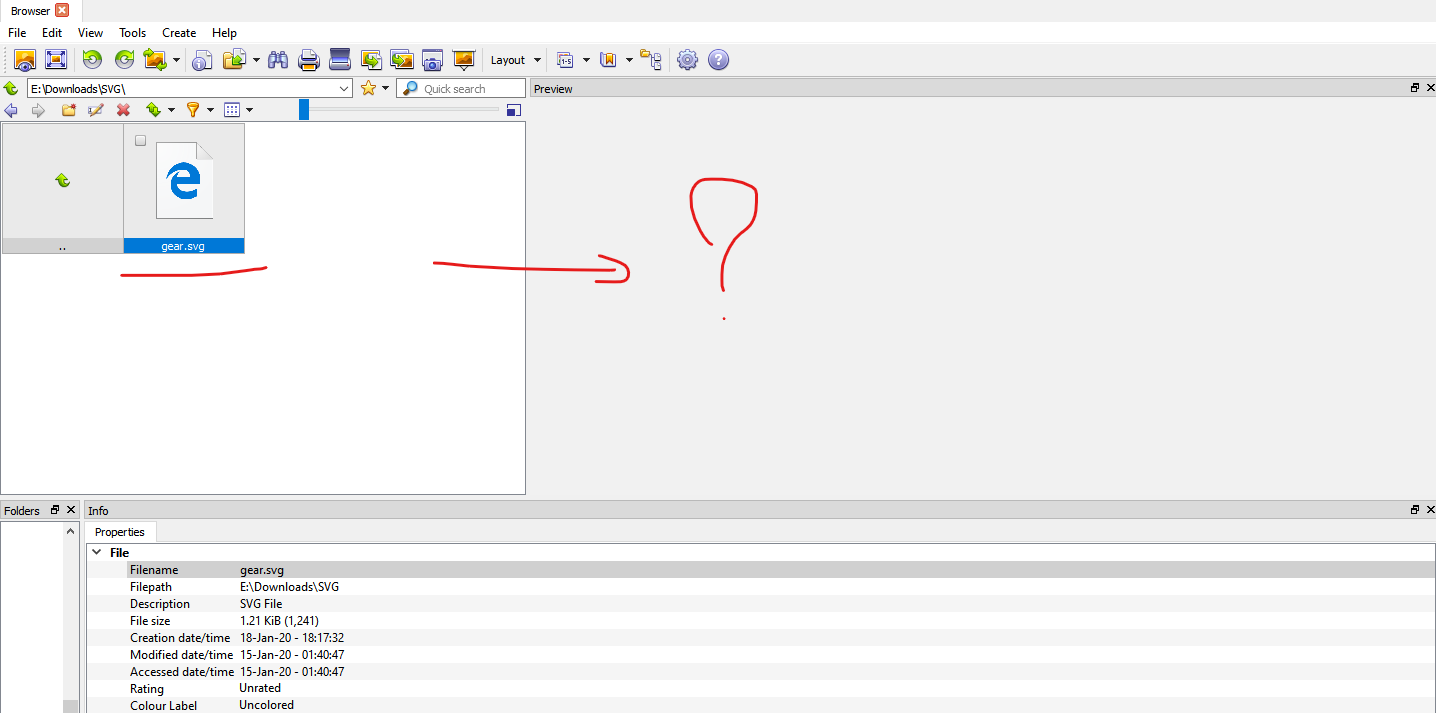This screenshot has width=1436, height=713.
Task: Click the fullscreen view icon
Action: coord(56,60)
